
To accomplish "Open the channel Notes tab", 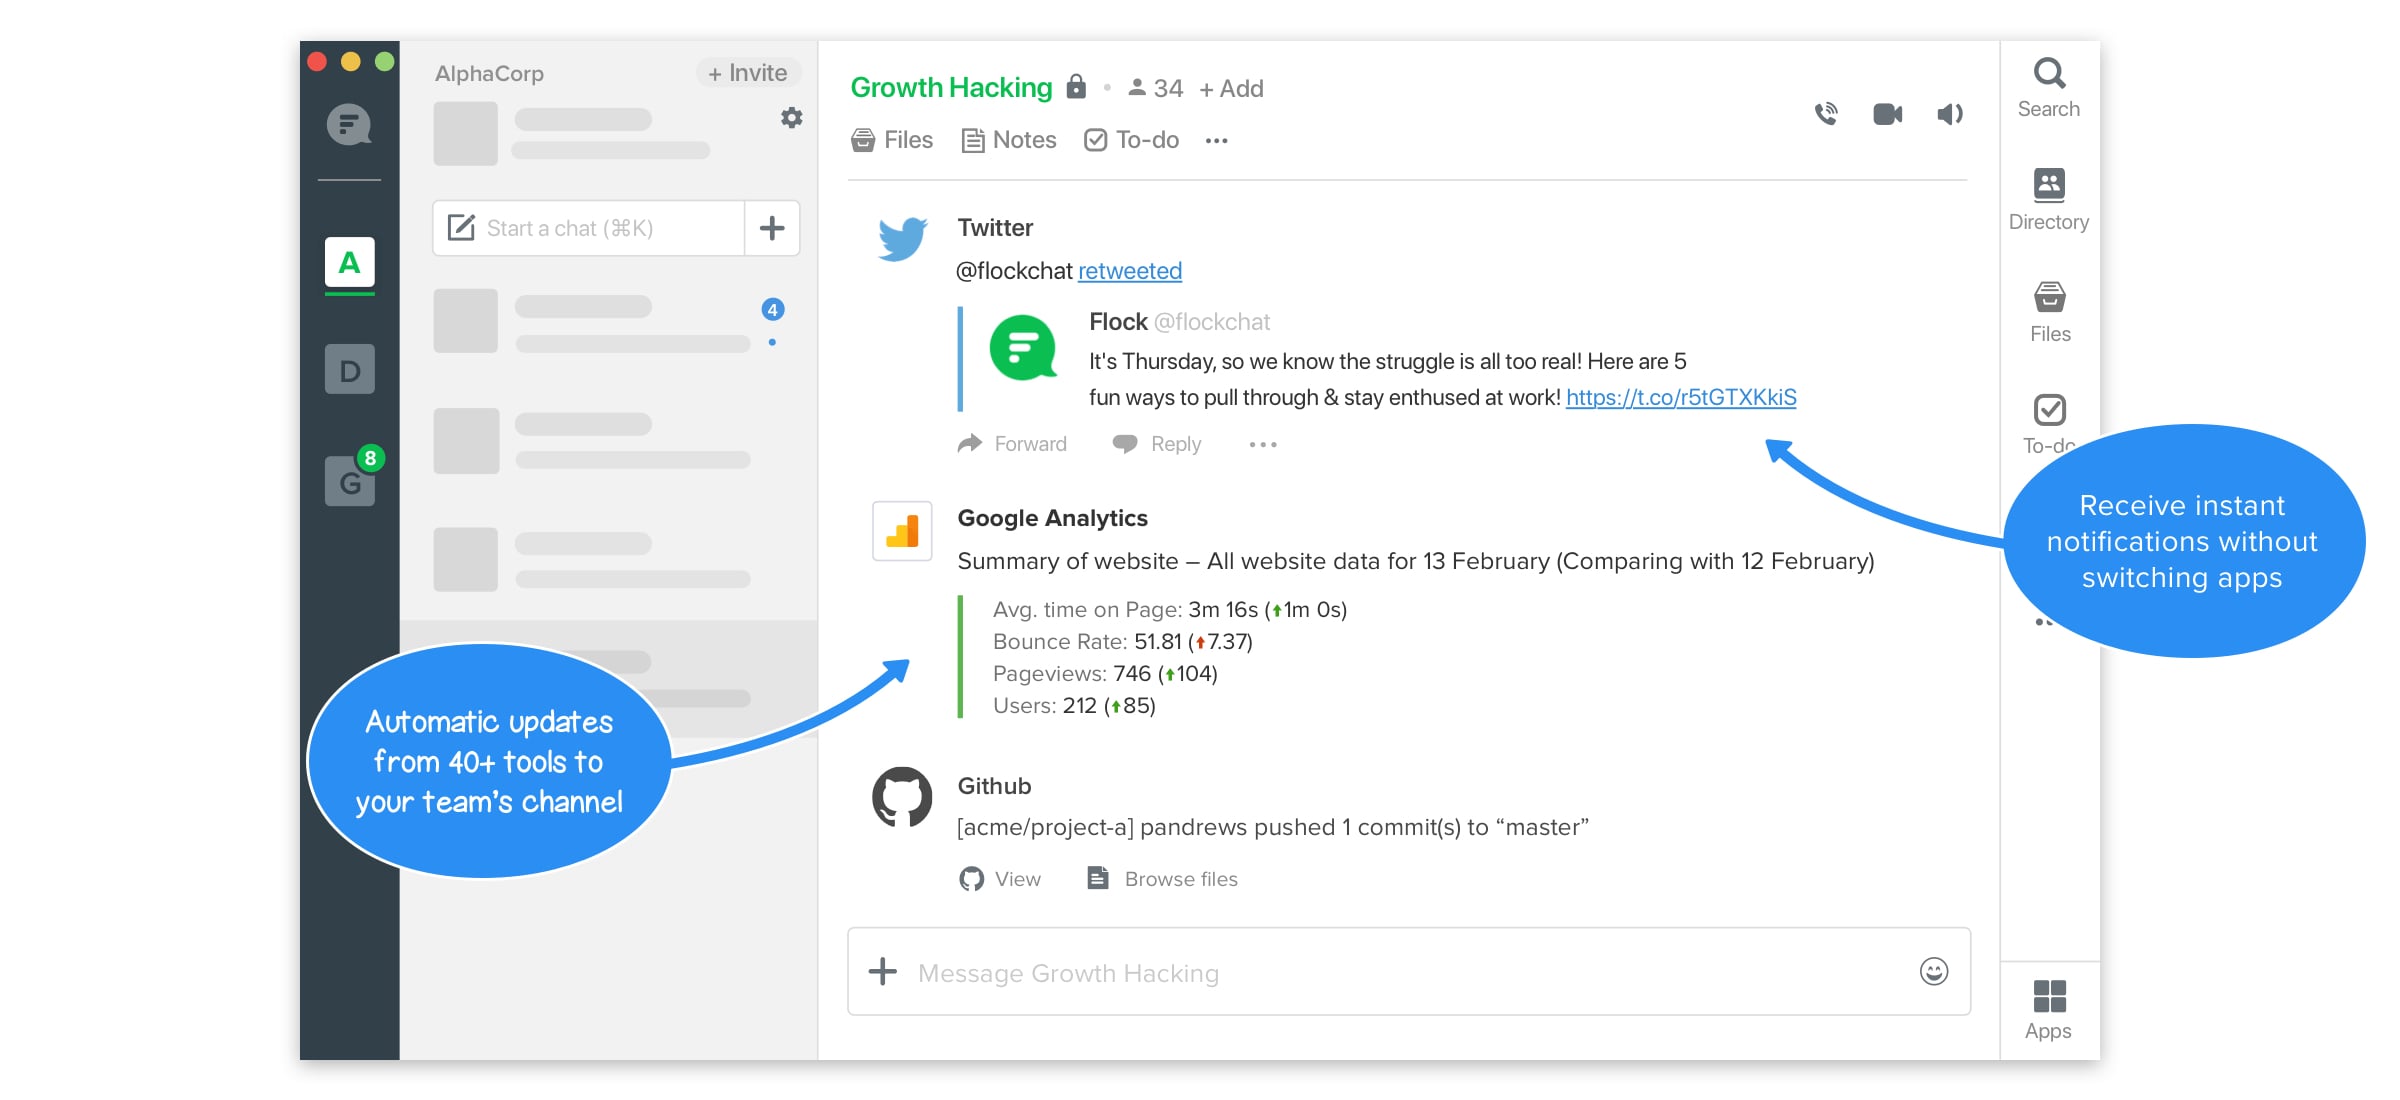I will point(1009,140).
